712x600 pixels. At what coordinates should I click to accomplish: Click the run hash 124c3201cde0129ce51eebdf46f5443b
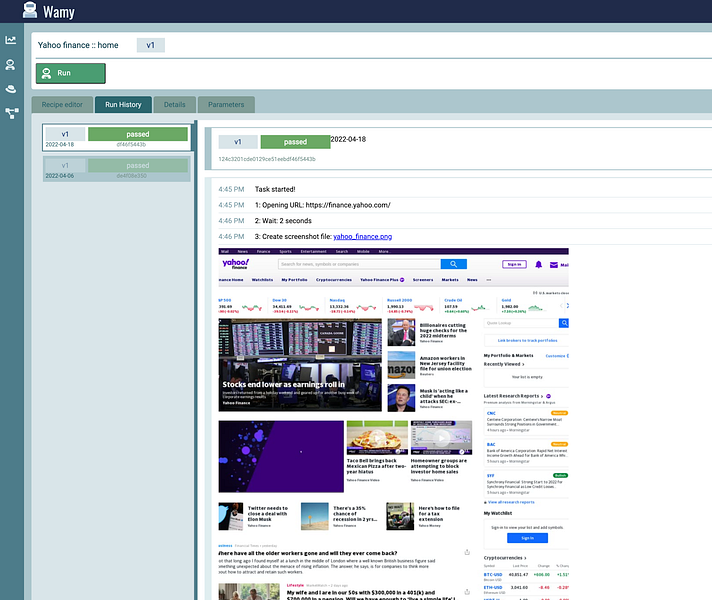coord(267,159)
